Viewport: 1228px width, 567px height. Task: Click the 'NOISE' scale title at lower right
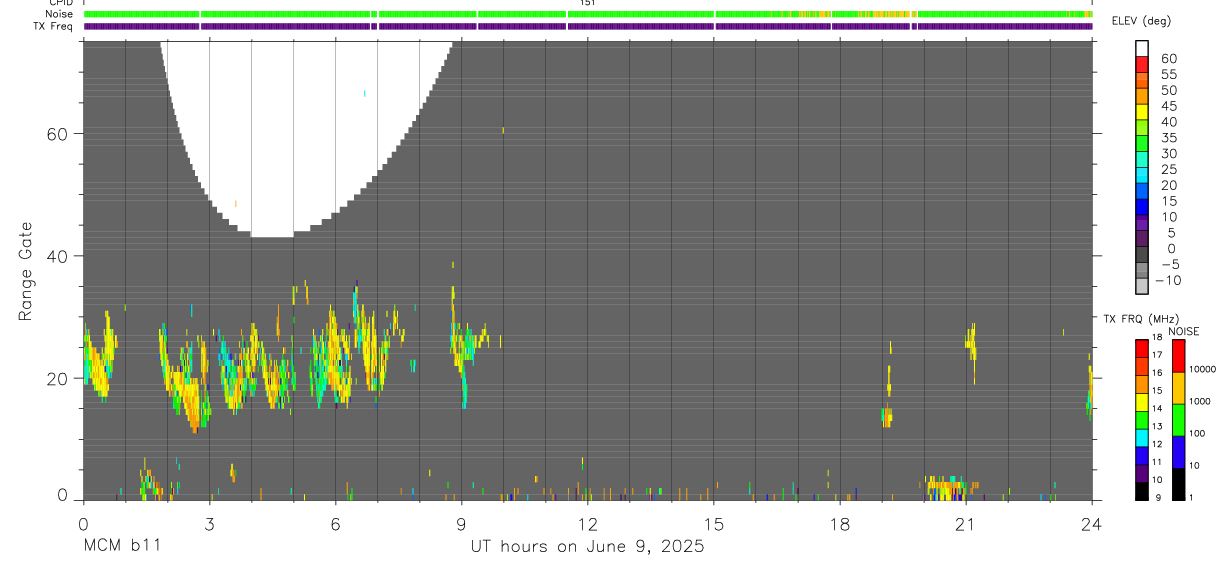[1183, 331]
